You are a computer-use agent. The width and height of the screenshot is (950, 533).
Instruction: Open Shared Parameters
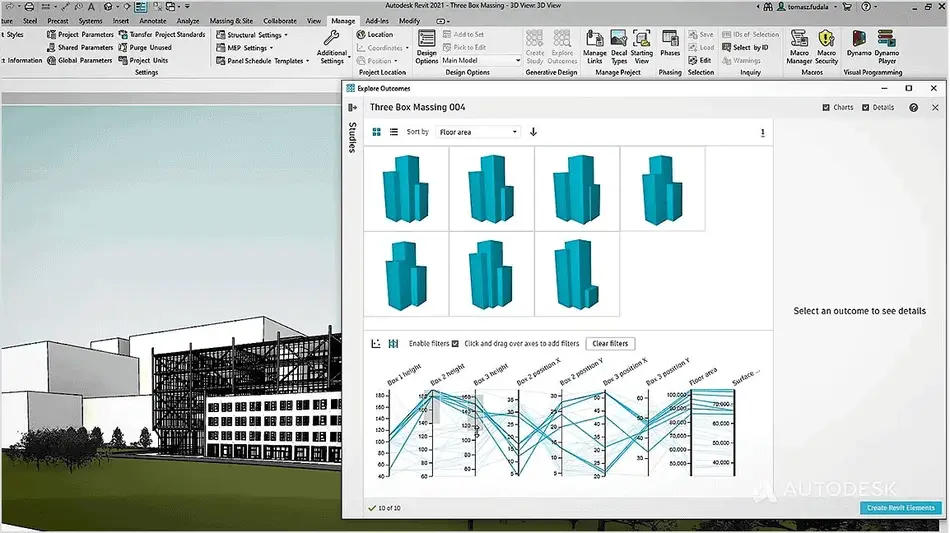coord(79,47)
